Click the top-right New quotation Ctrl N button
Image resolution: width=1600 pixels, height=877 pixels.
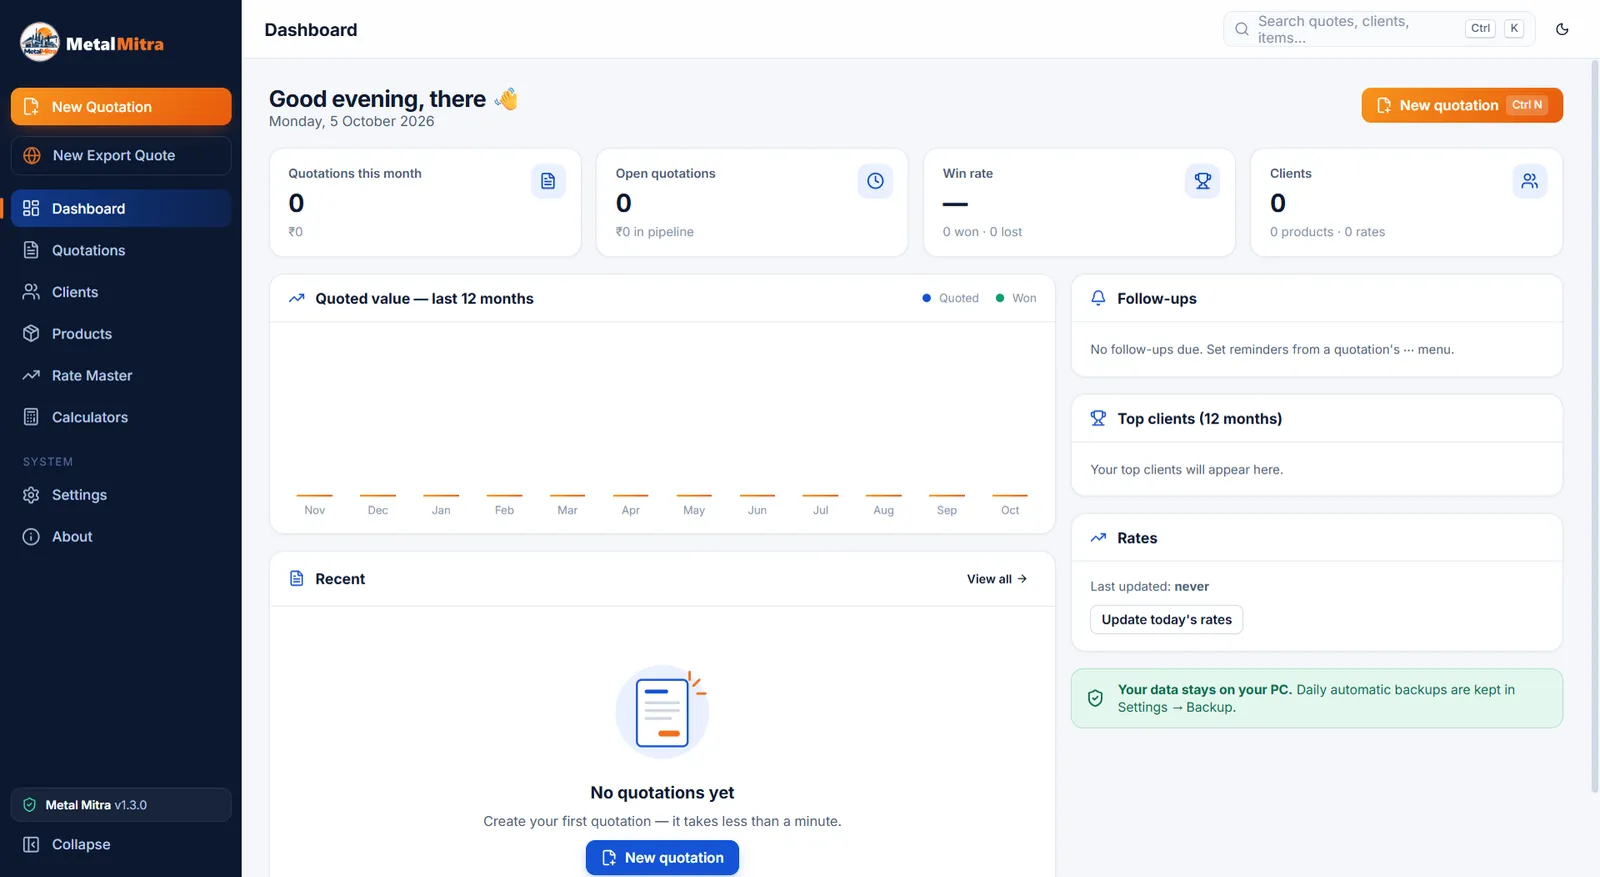point(1462,105)
